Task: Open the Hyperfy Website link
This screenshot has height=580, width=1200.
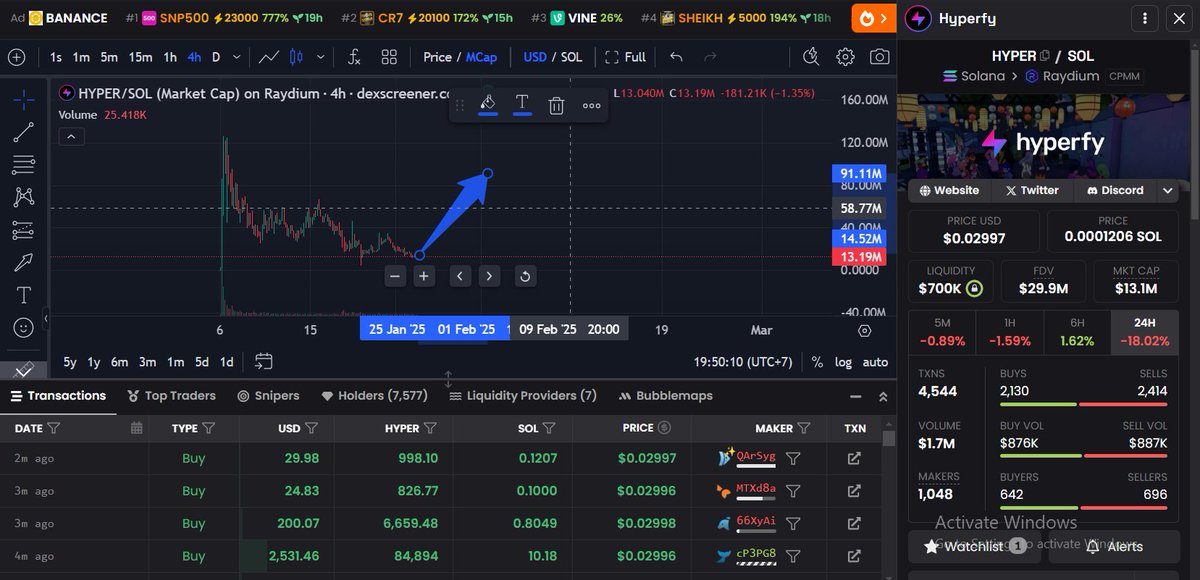Action: pos(950,190)
